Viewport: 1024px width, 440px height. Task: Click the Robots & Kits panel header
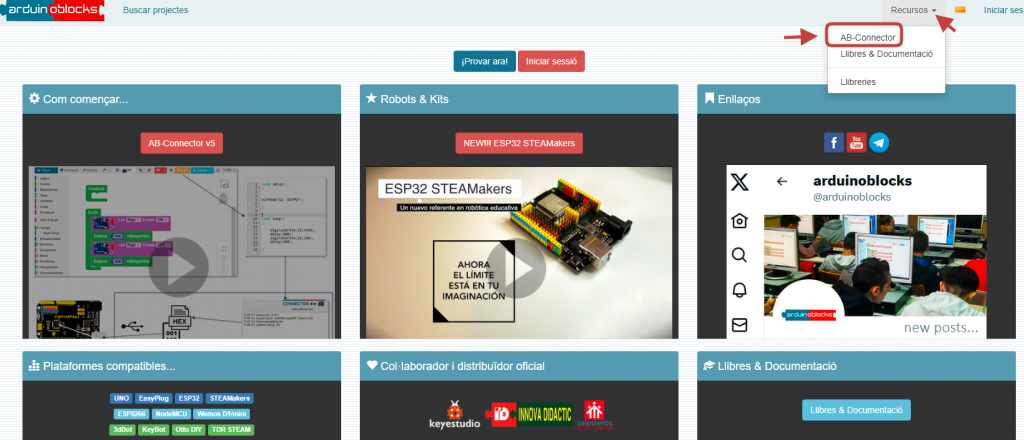519,99
